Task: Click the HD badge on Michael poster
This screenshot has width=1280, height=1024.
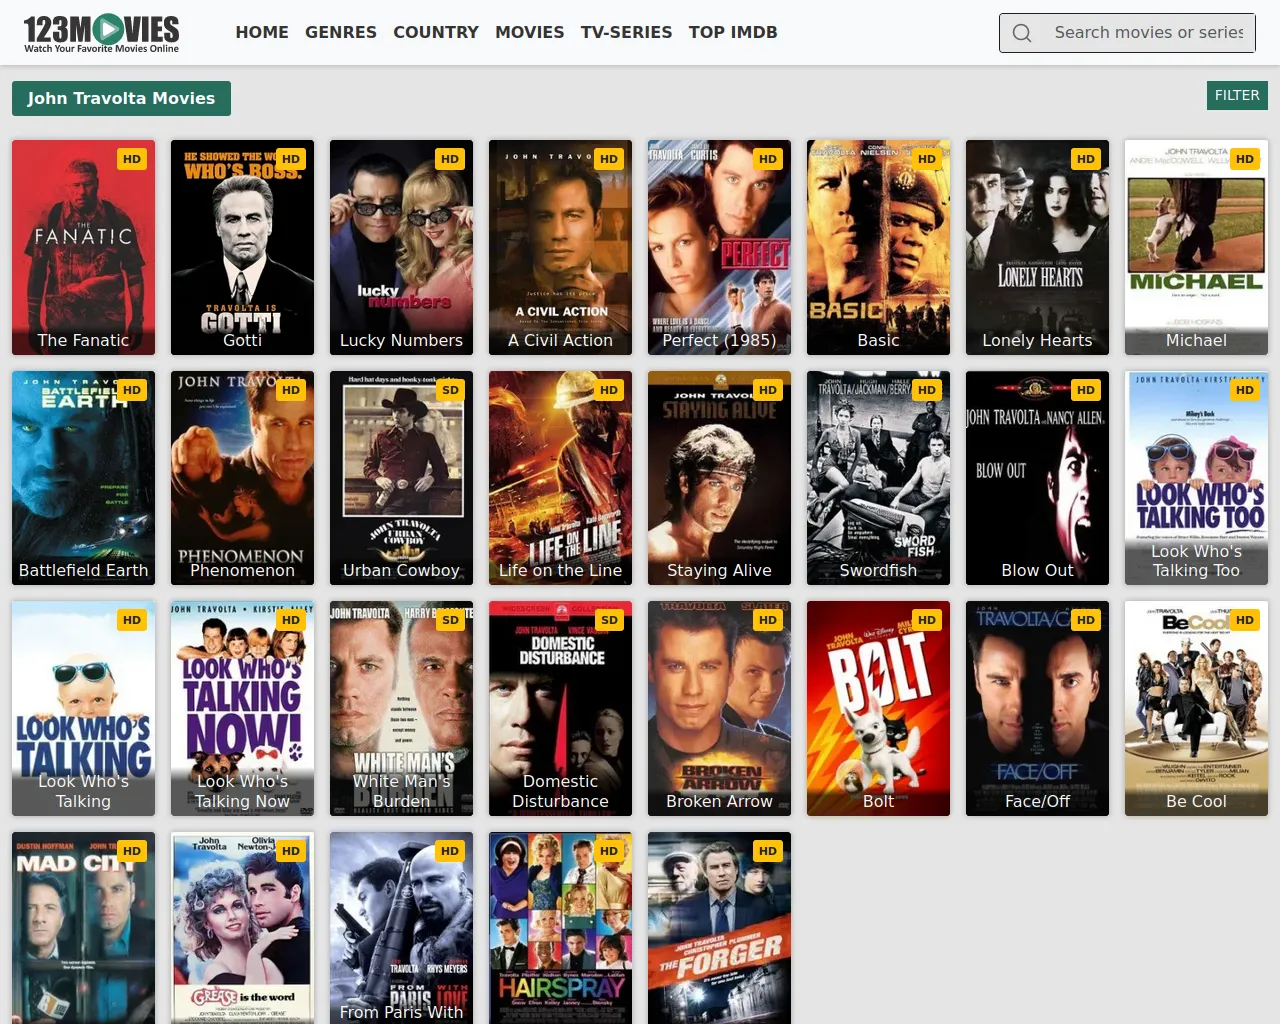Action: click(x=1244, y=159)
